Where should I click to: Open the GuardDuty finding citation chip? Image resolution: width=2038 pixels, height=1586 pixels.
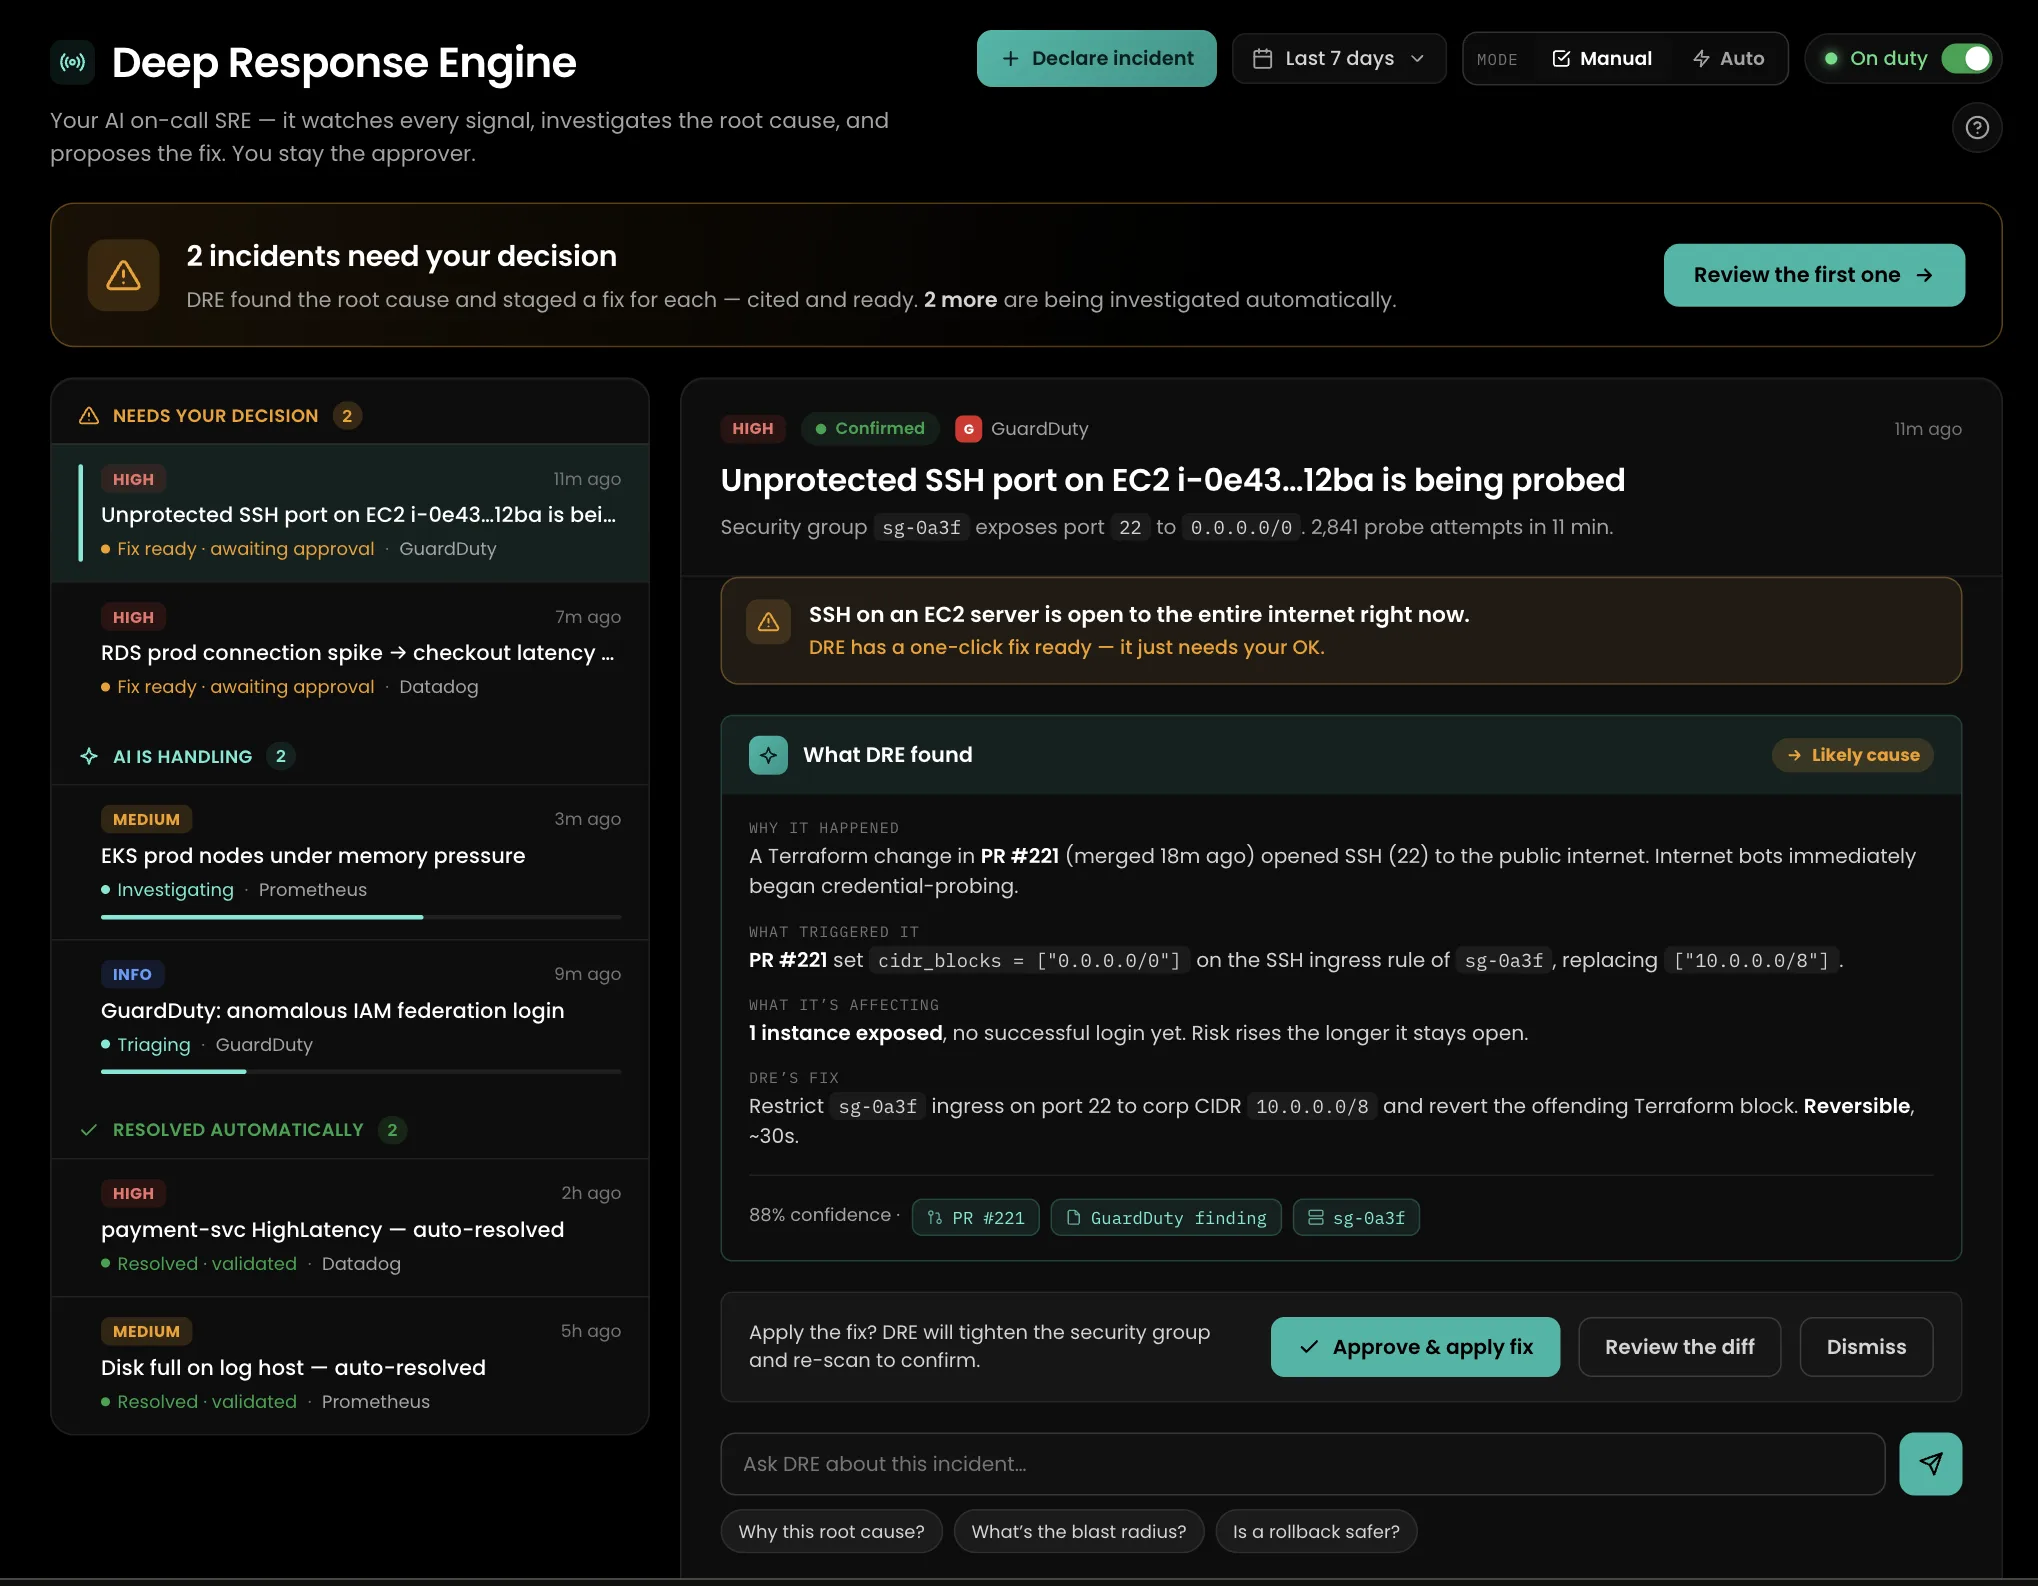click(1166, 1218)
